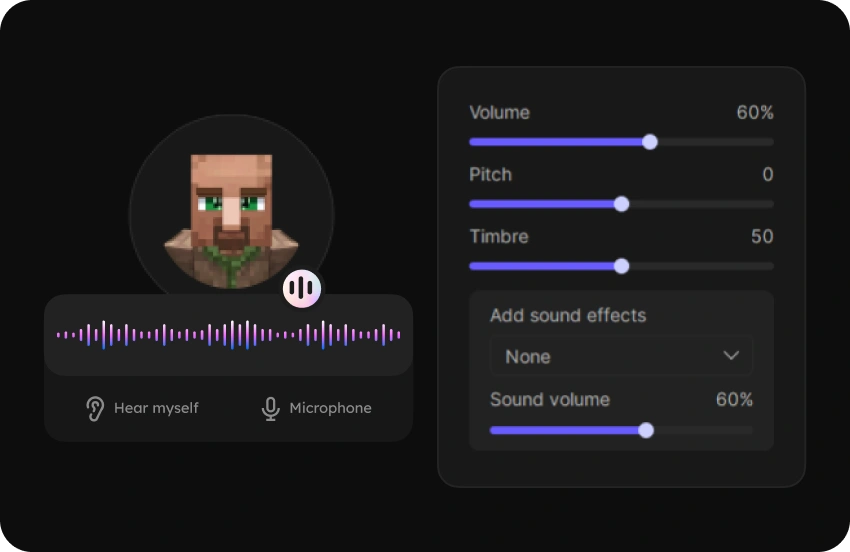This screenshot has height=552, width=850.
Task: Click the Volume slider handle
Action: click(x=650, y=142)
